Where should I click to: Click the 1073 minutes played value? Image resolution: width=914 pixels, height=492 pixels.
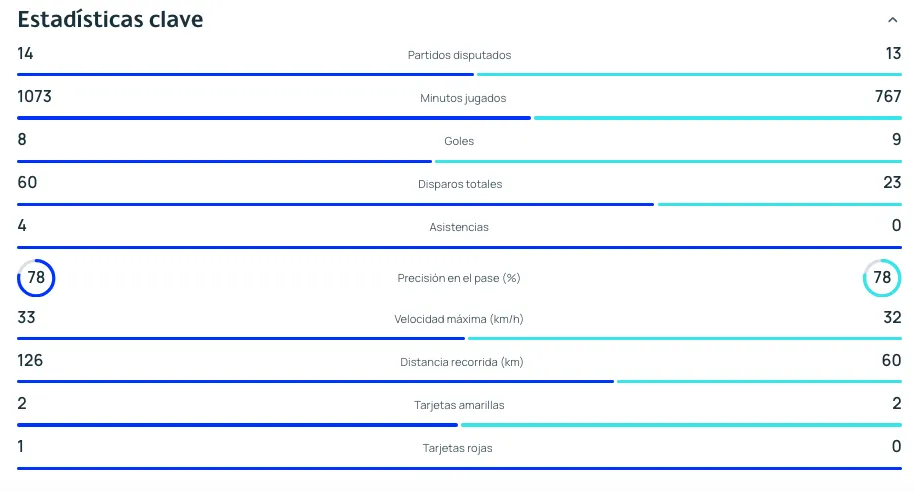click(x=34, y=97)
